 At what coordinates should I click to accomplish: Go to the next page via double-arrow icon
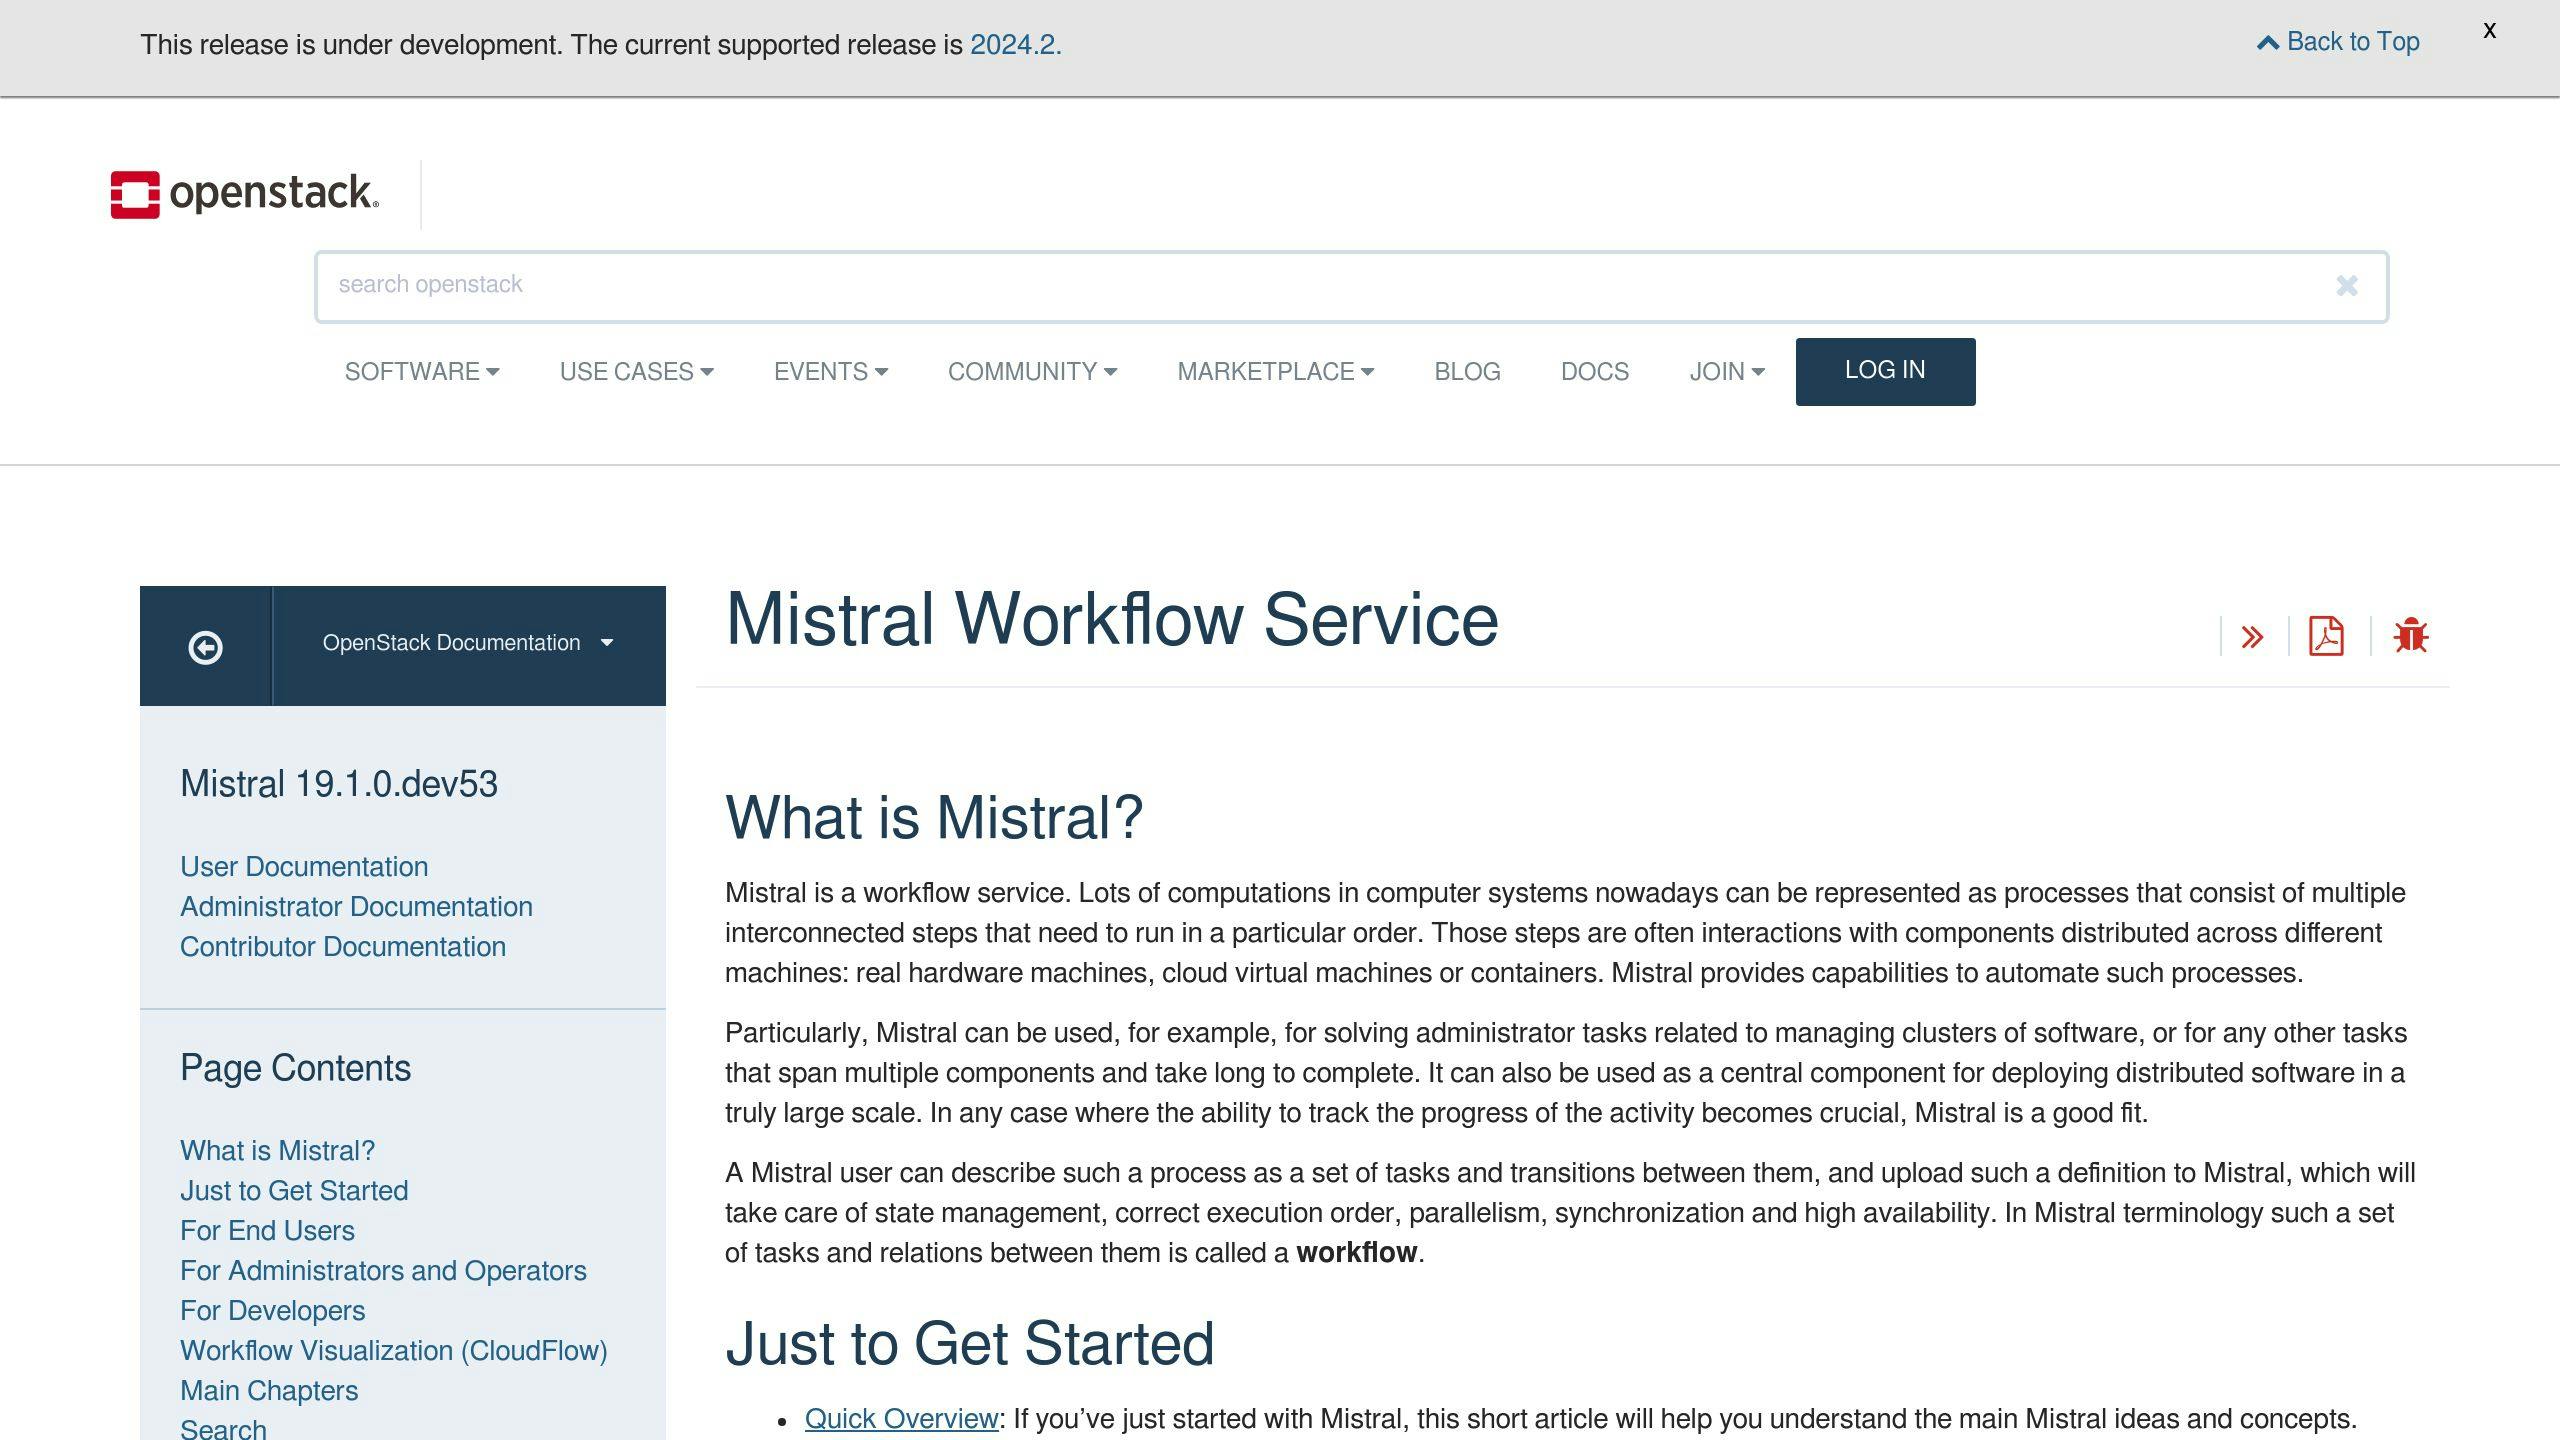pos(2254,636)
